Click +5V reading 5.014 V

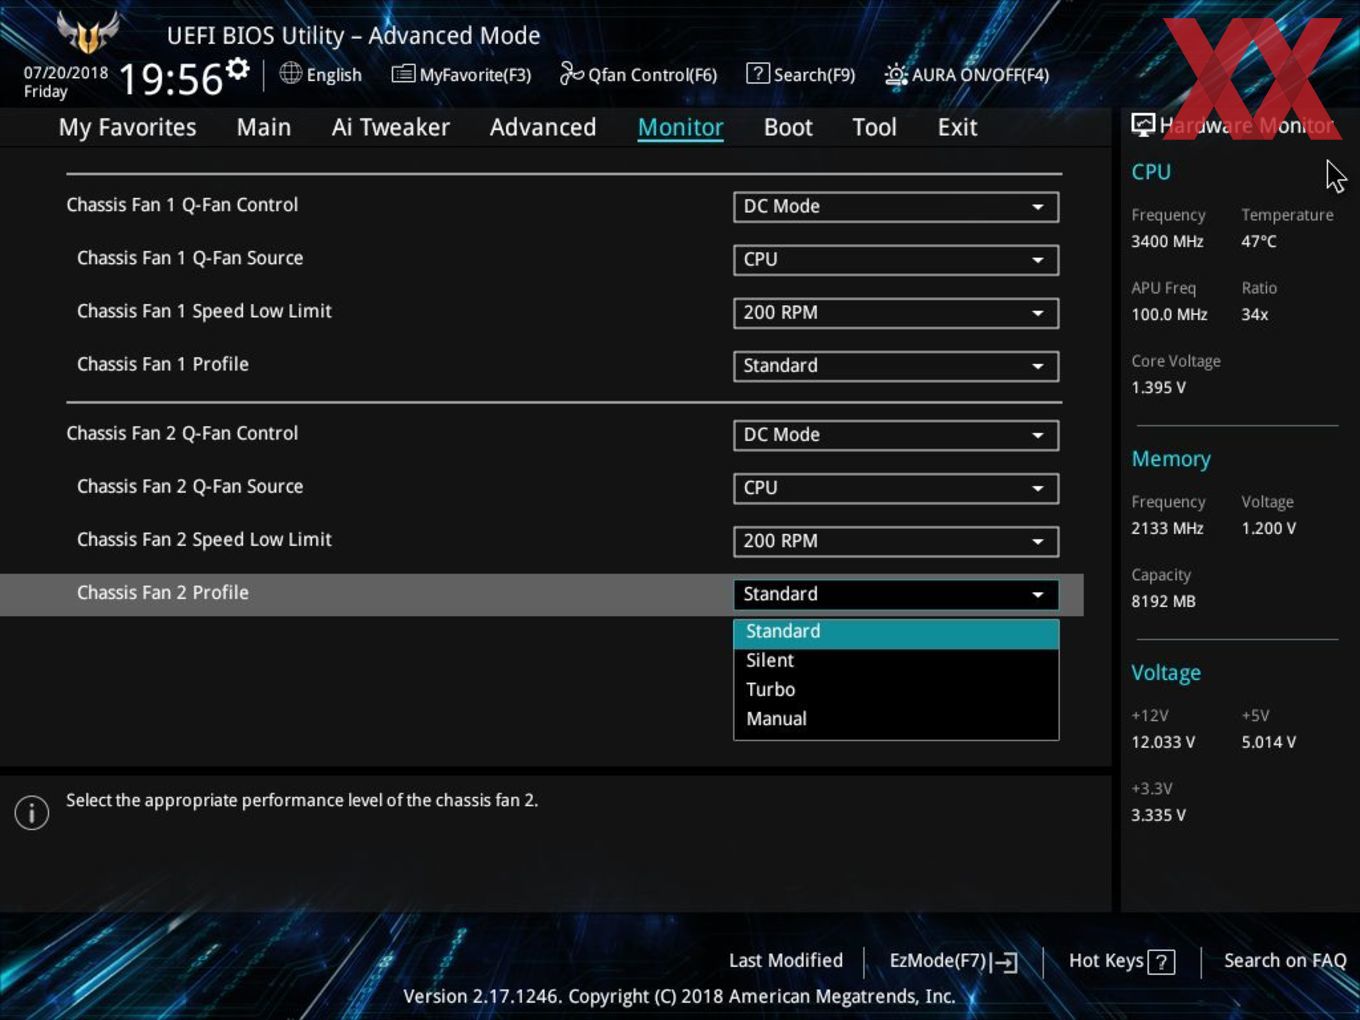click(1269, 743)
